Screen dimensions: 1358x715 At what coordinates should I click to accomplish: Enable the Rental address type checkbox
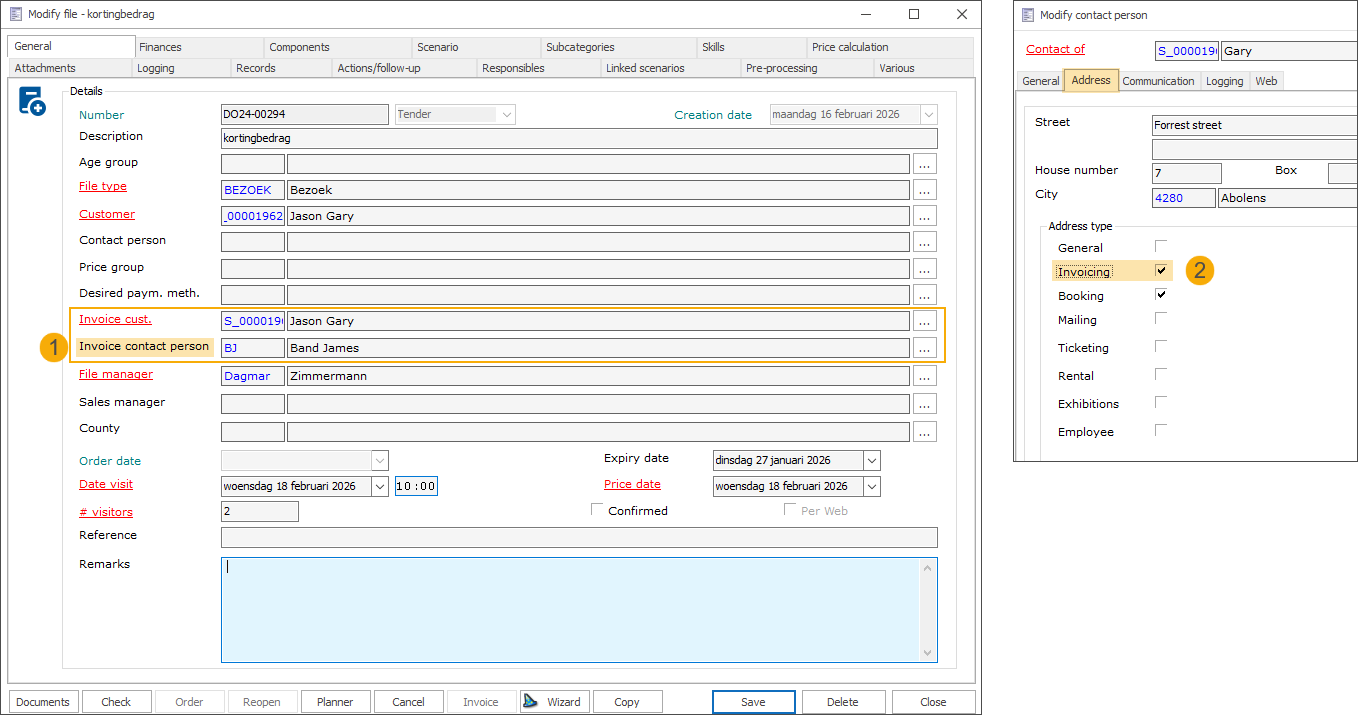pyautogui.click(x=1161, y=374)
